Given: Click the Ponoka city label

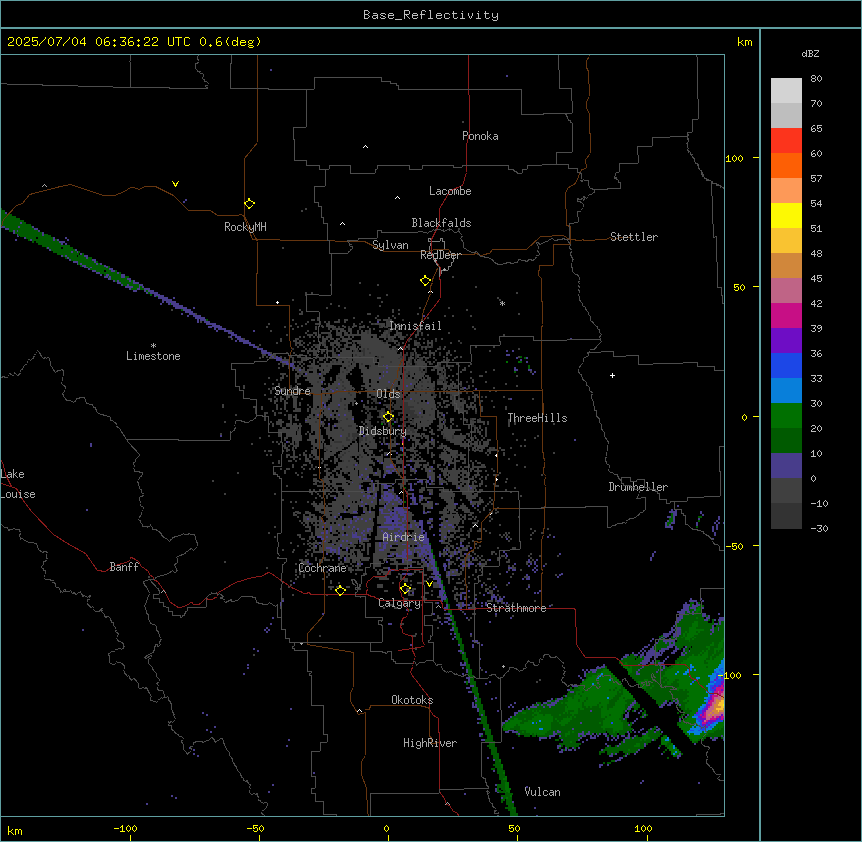Looking at the screenshot, I should 480,136.
